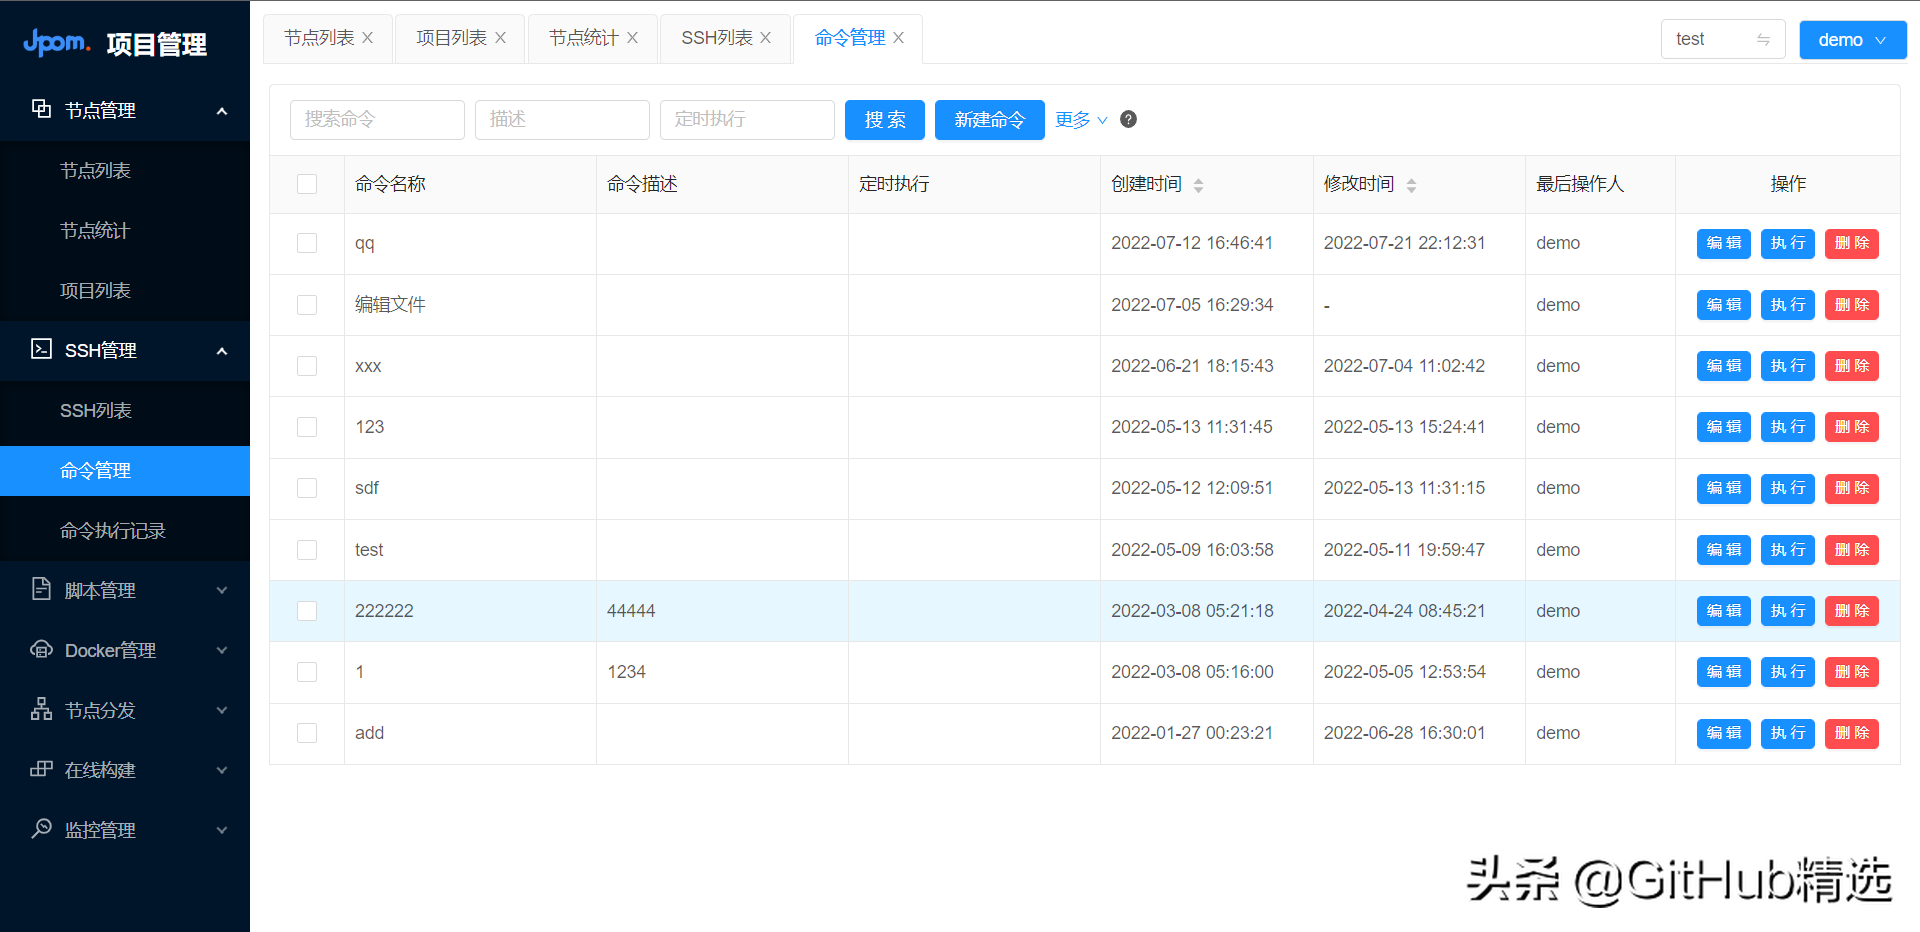Viewport: 1920px width, 932px height.
Task: Click the 搜索命令 input field
Action: (x=377, y=119)
